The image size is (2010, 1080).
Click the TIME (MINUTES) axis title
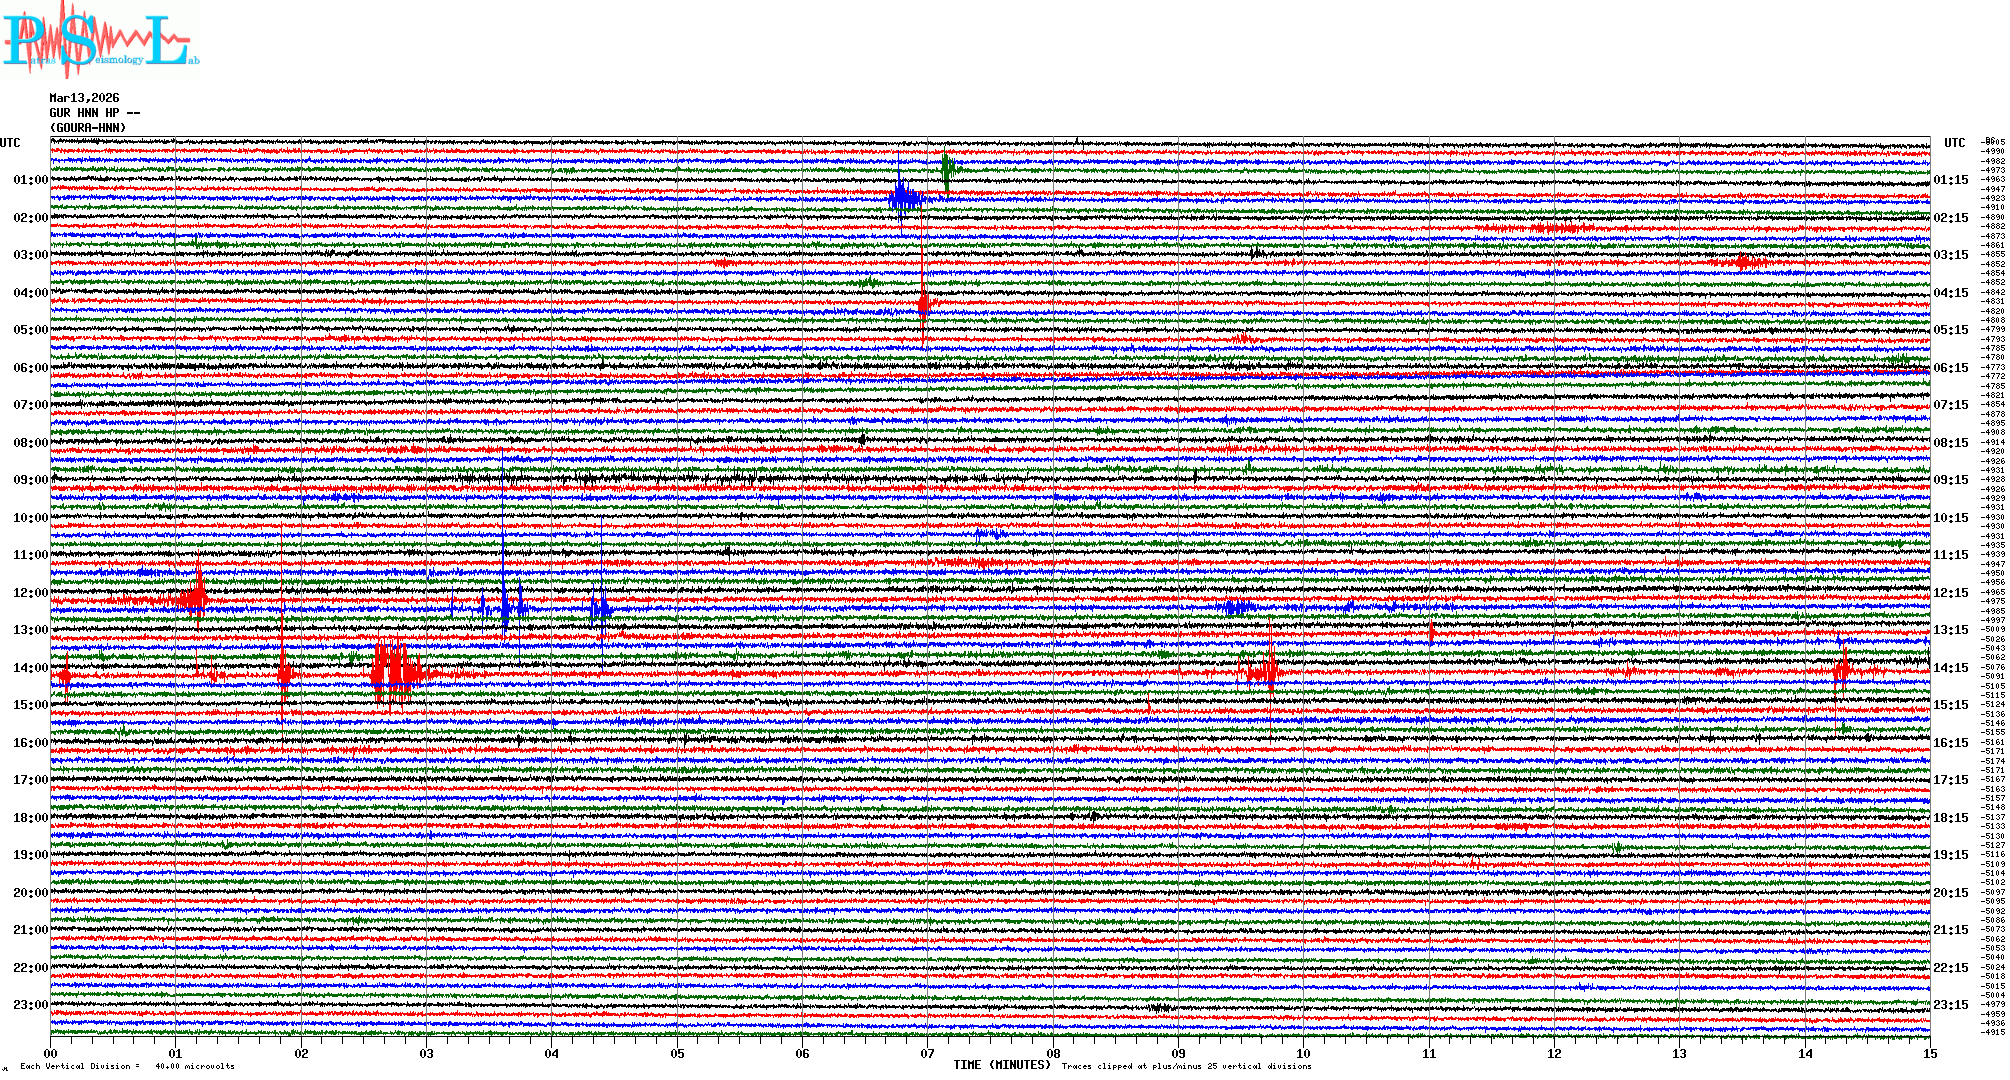point(1002,1065)
